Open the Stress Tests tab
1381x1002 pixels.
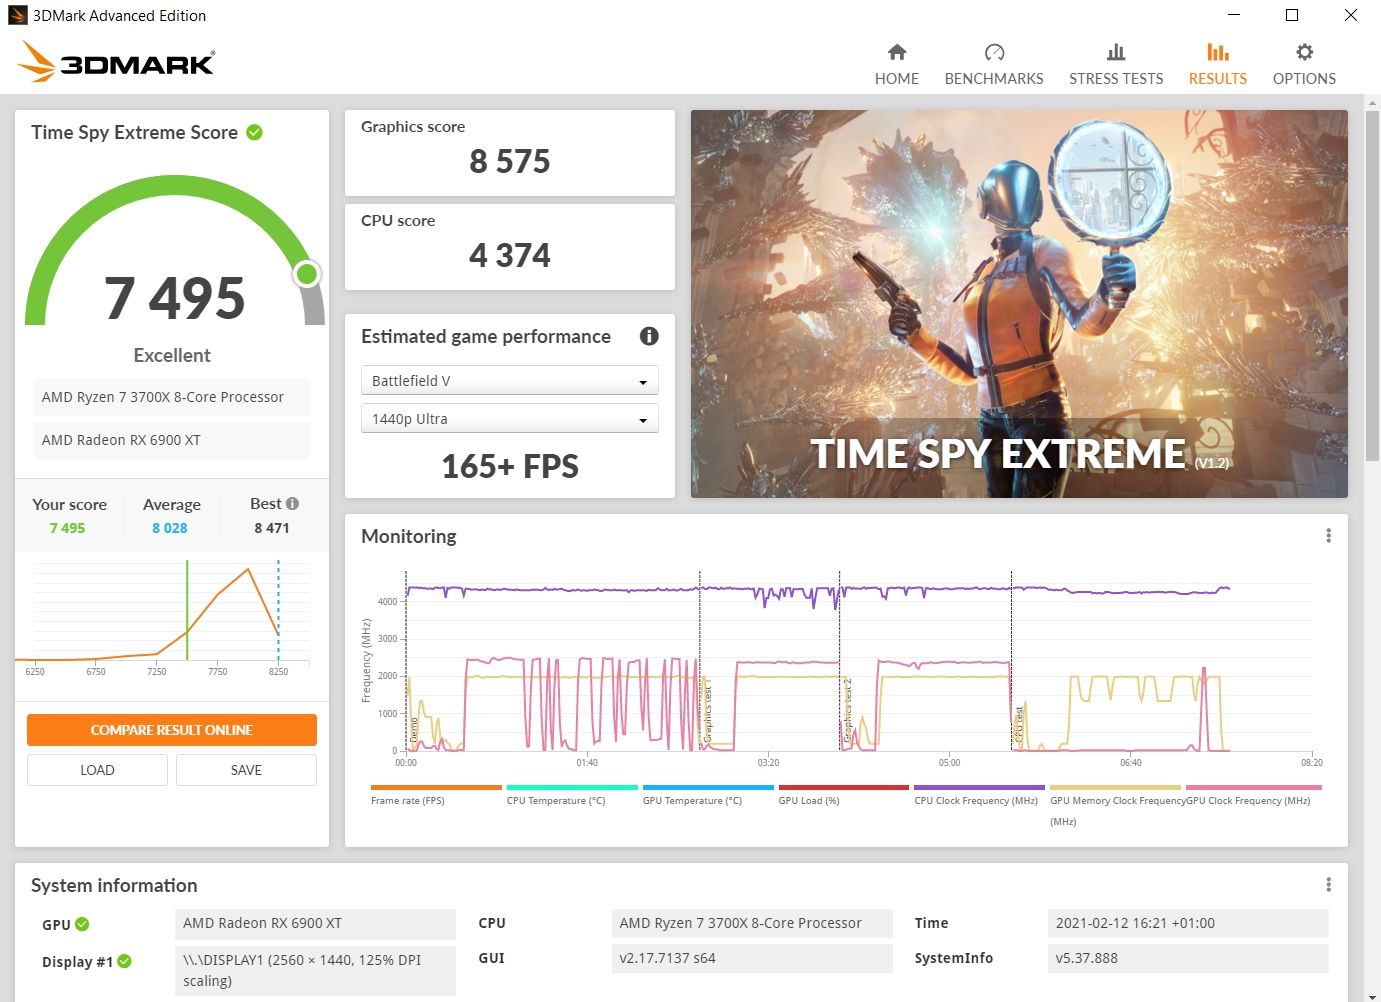point(1116,64)
